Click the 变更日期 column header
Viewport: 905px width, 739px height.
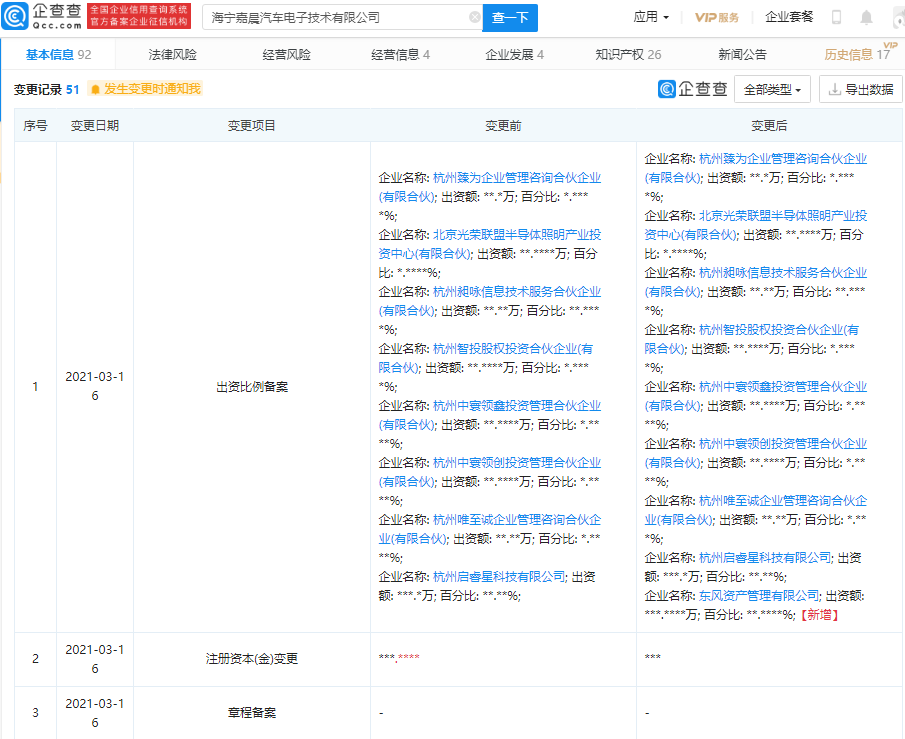coord(95,126)
